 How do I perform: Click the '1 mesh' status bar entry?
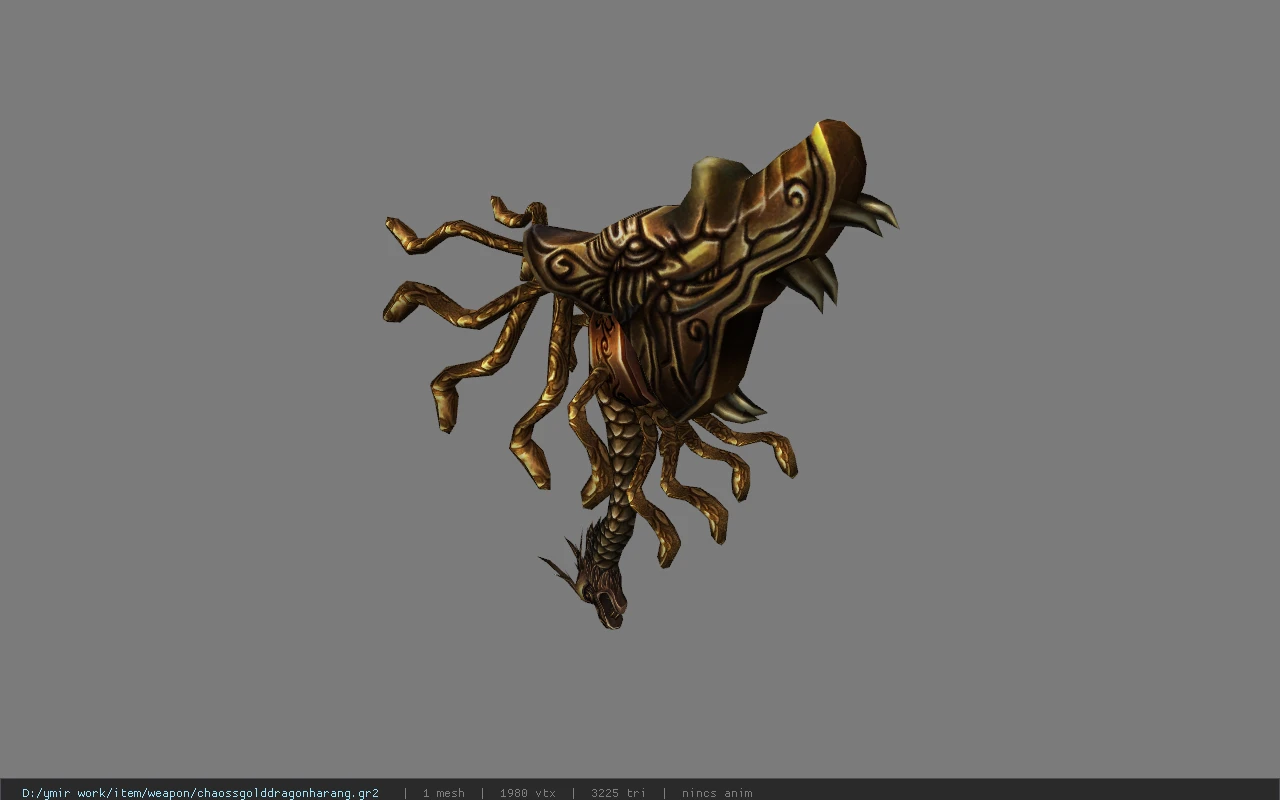pos(443,793)
